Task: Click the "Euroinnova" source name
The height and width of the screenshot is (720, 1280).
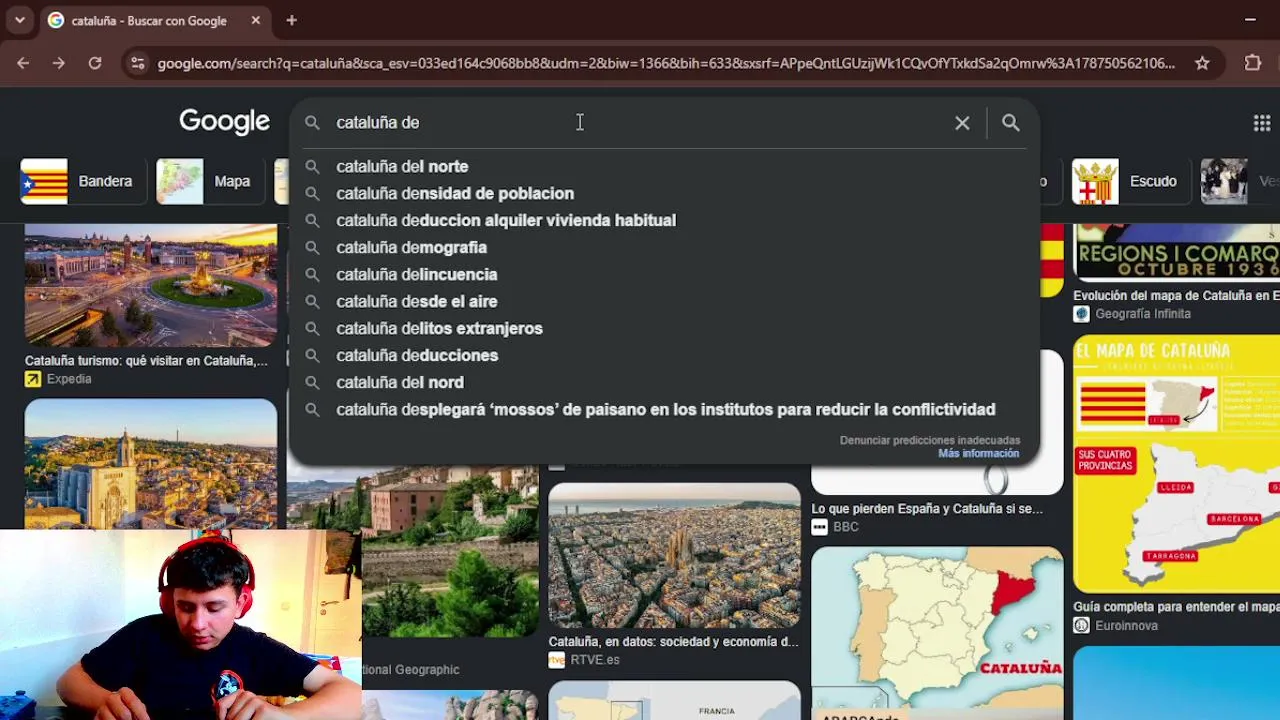Action: (1126, 625)
